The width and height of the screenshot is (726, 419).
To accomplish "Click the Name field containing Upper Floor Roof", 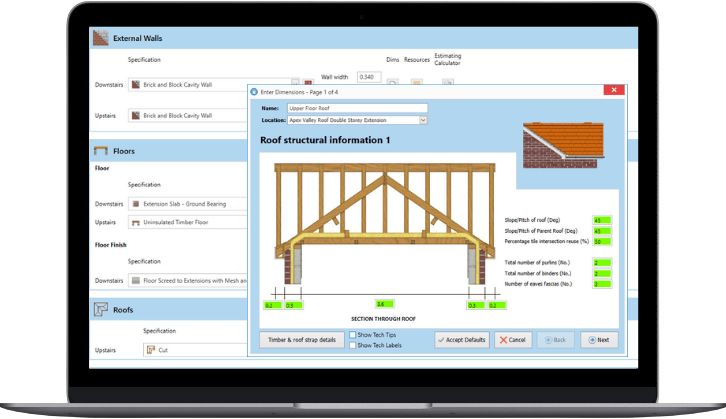I will click(x=357, y=108).
